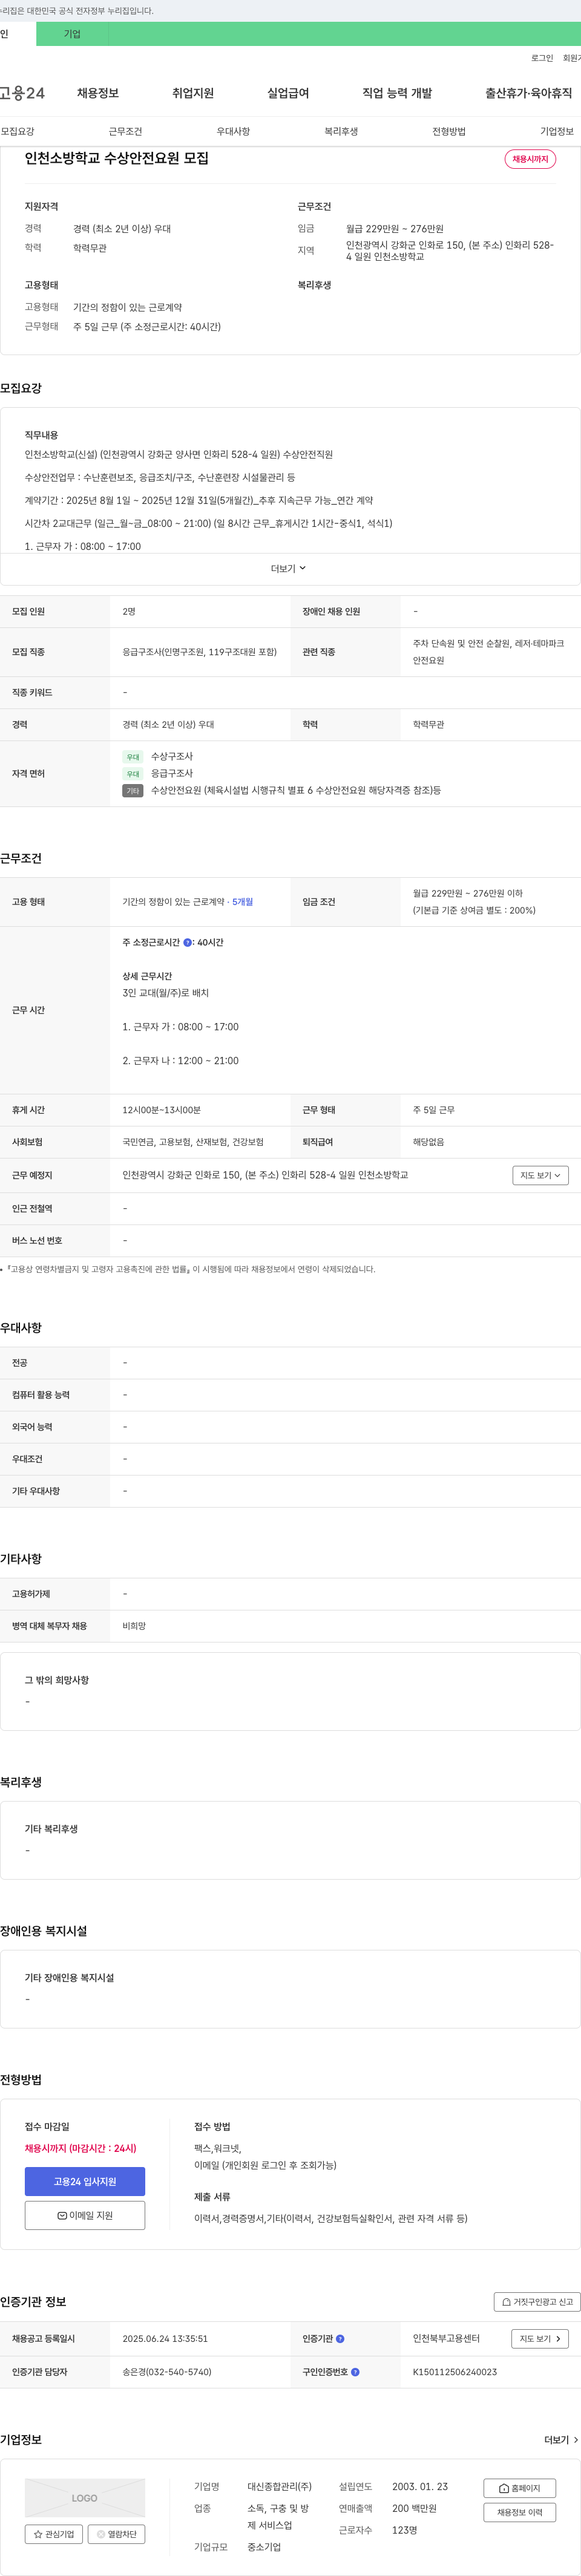581x2576 pixels.
Task: Switch to the 기업 tab
Action: [x=72, y=34]
